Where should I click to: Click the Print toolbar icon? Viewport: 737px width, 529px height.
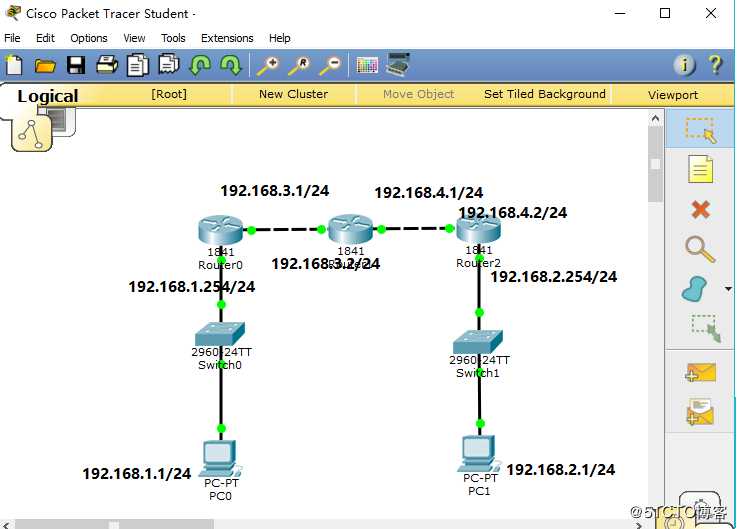coord(107,65)
